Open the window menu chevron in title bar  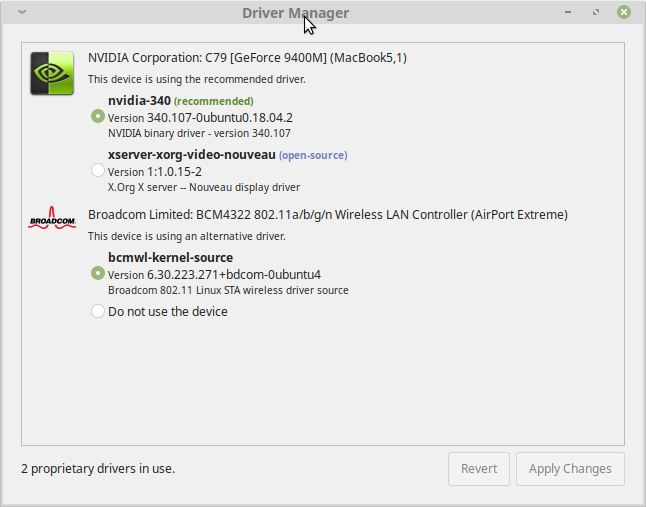click(22, 12)
